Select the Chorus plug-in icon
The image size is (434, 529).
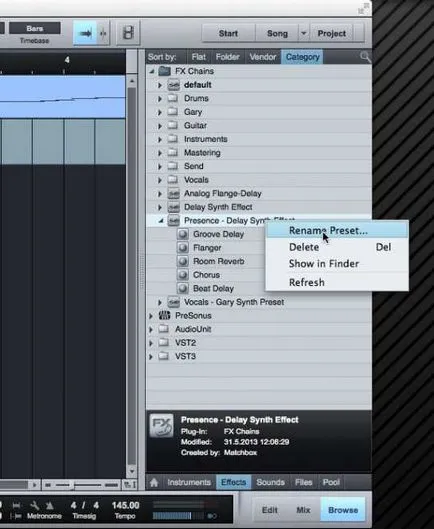(183, 275)
